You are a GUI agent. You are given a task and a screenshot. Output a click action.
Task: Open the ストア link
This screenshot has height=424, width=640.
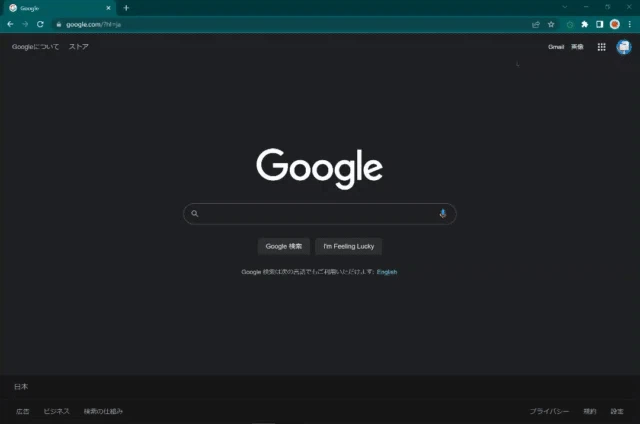(x=79, y=47)
